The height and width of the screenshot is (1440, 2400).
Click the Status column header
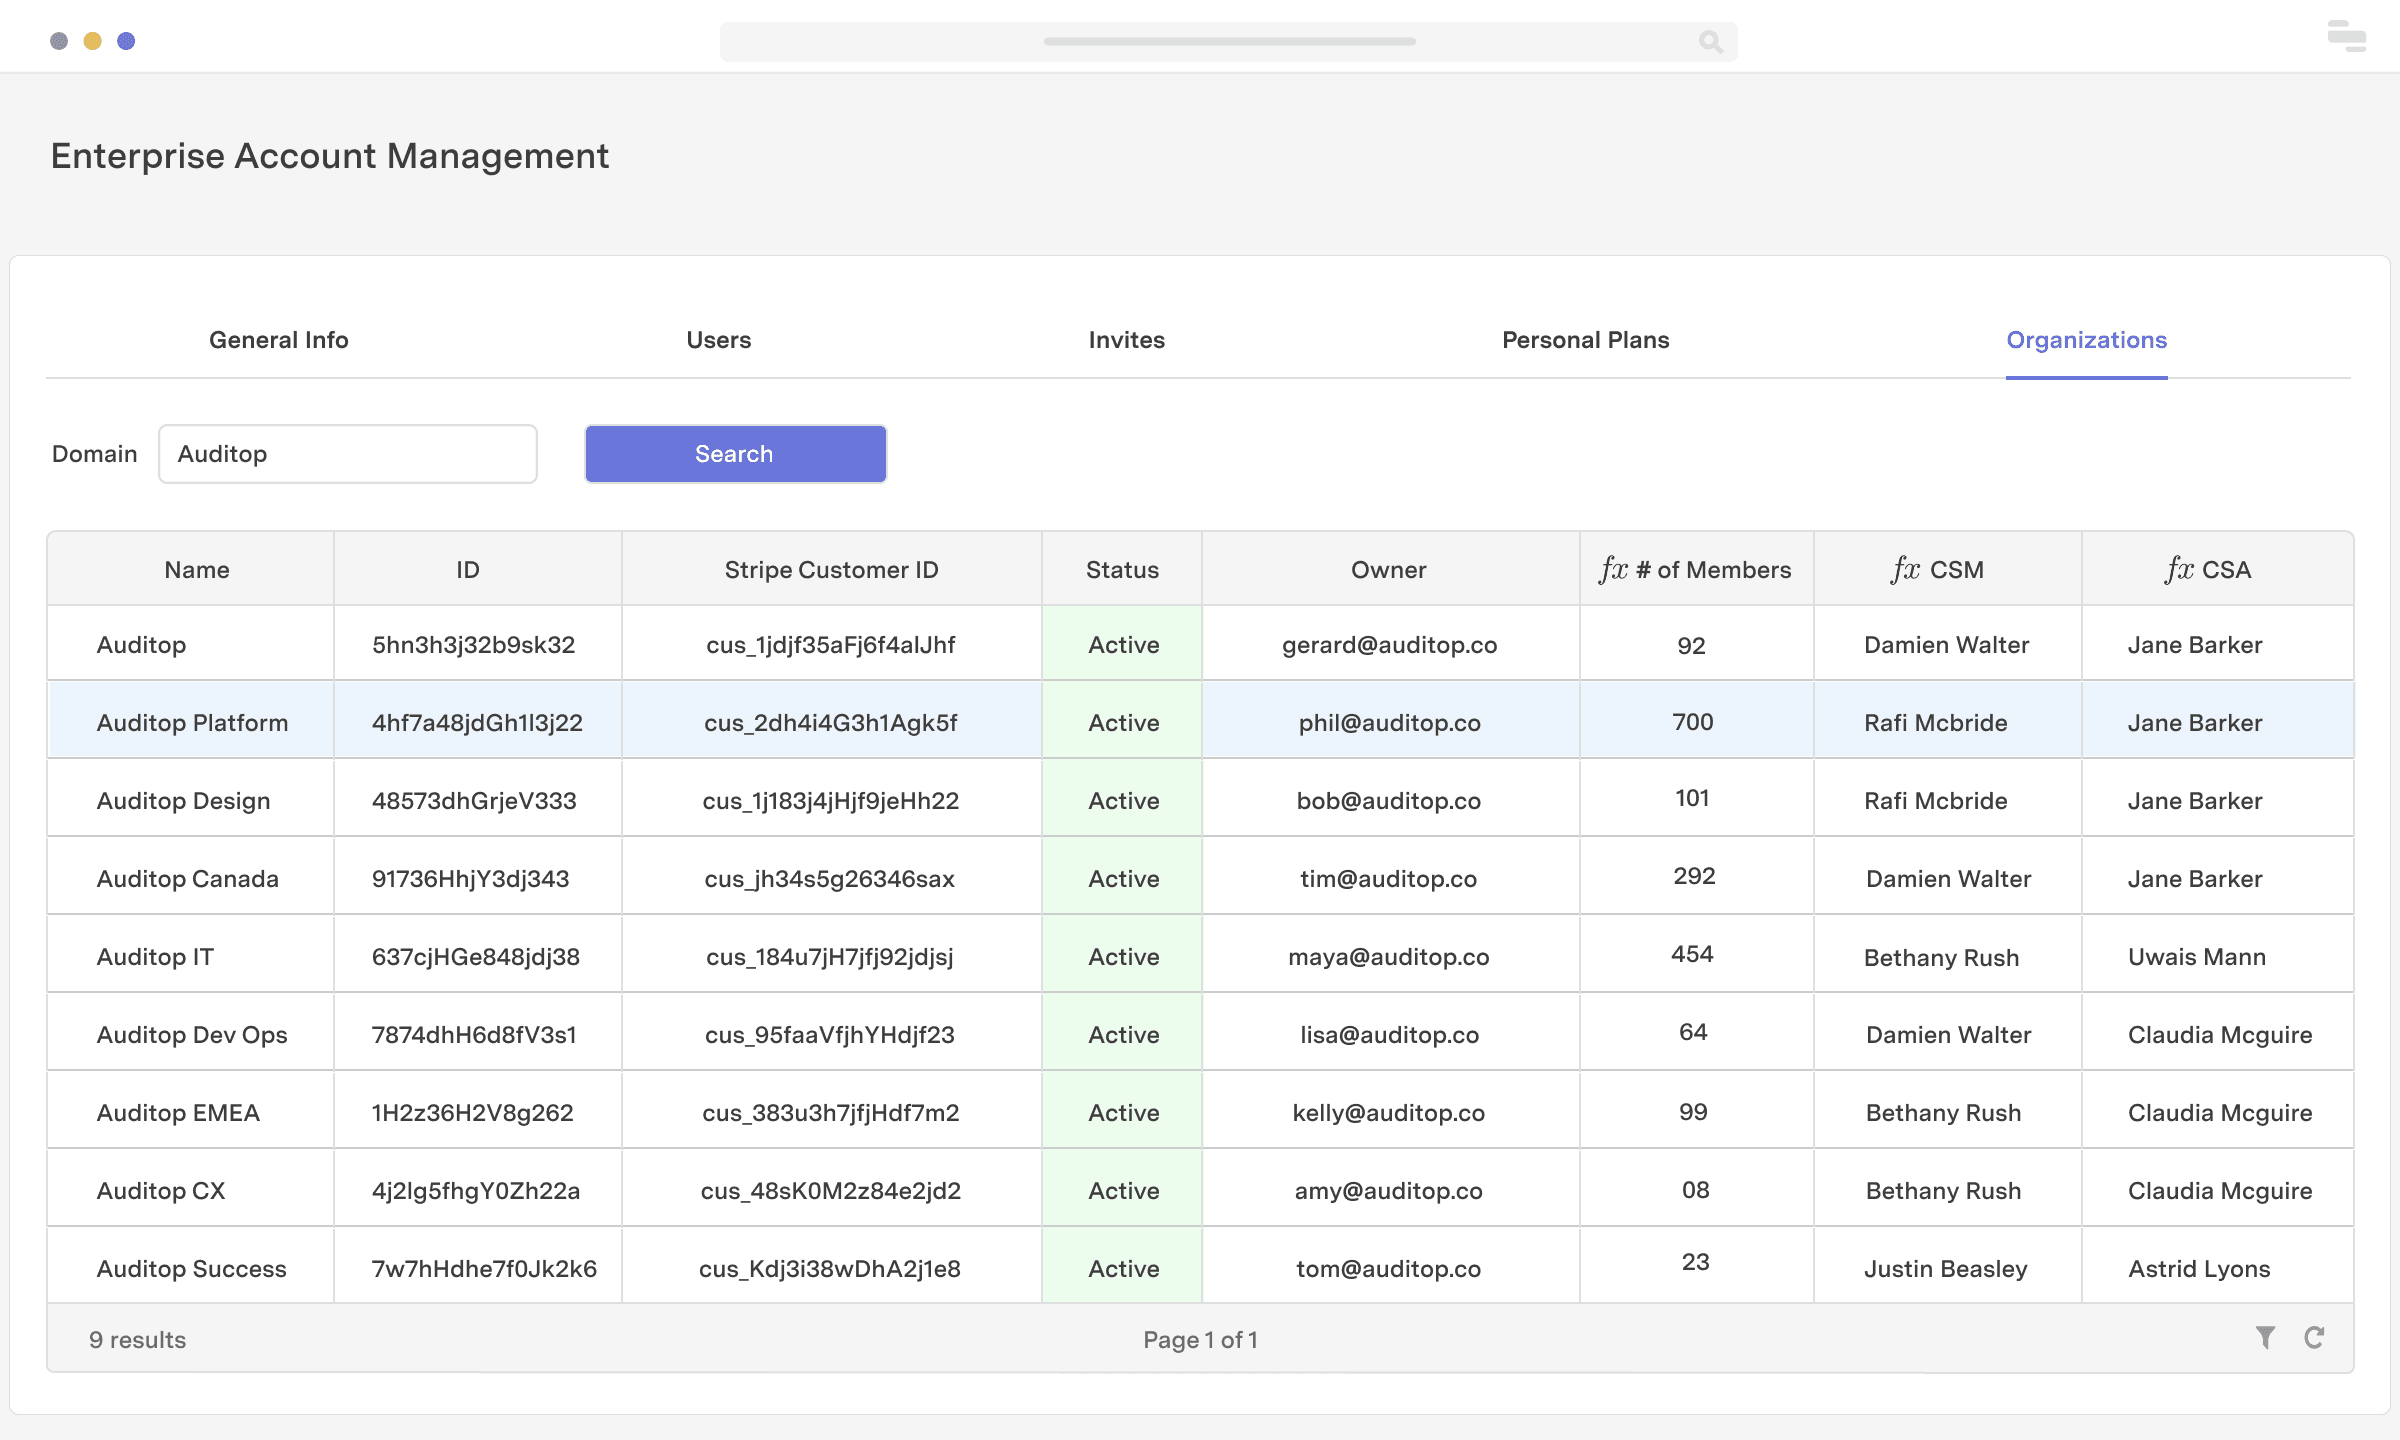tap(1121, 569)
